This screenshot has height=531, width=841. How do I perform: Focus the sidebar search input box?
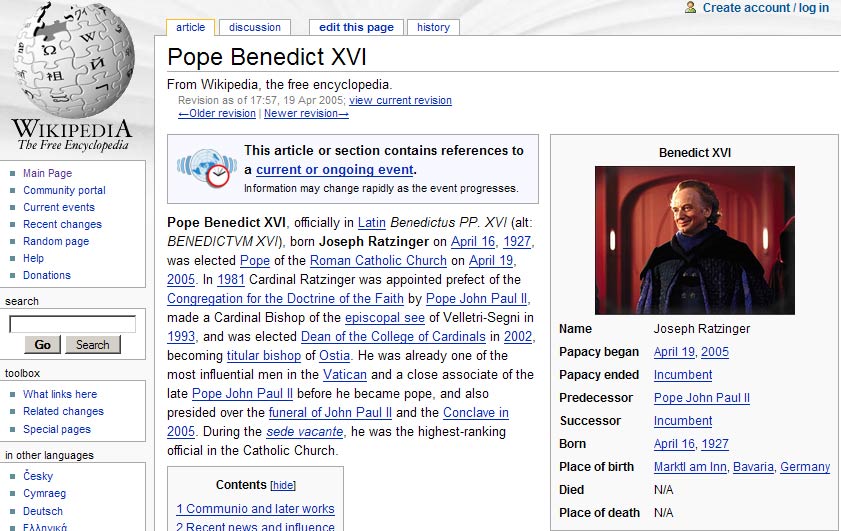pos(72,324)
